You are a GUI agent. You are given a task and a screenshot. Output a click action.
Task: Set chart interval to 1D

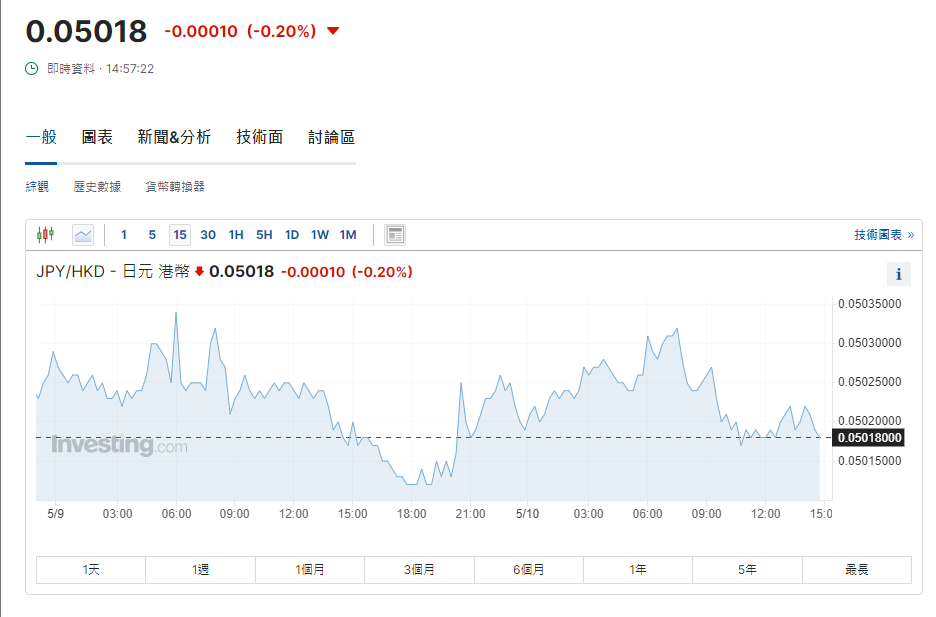tap(292, 235)
